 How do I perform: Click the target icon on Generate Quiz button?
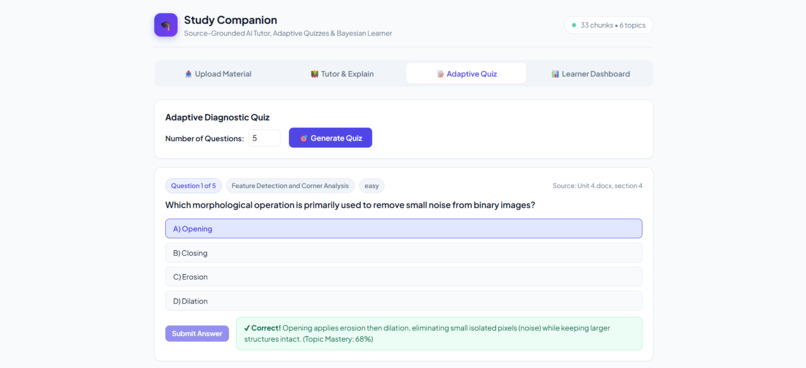tap(303, 138)
